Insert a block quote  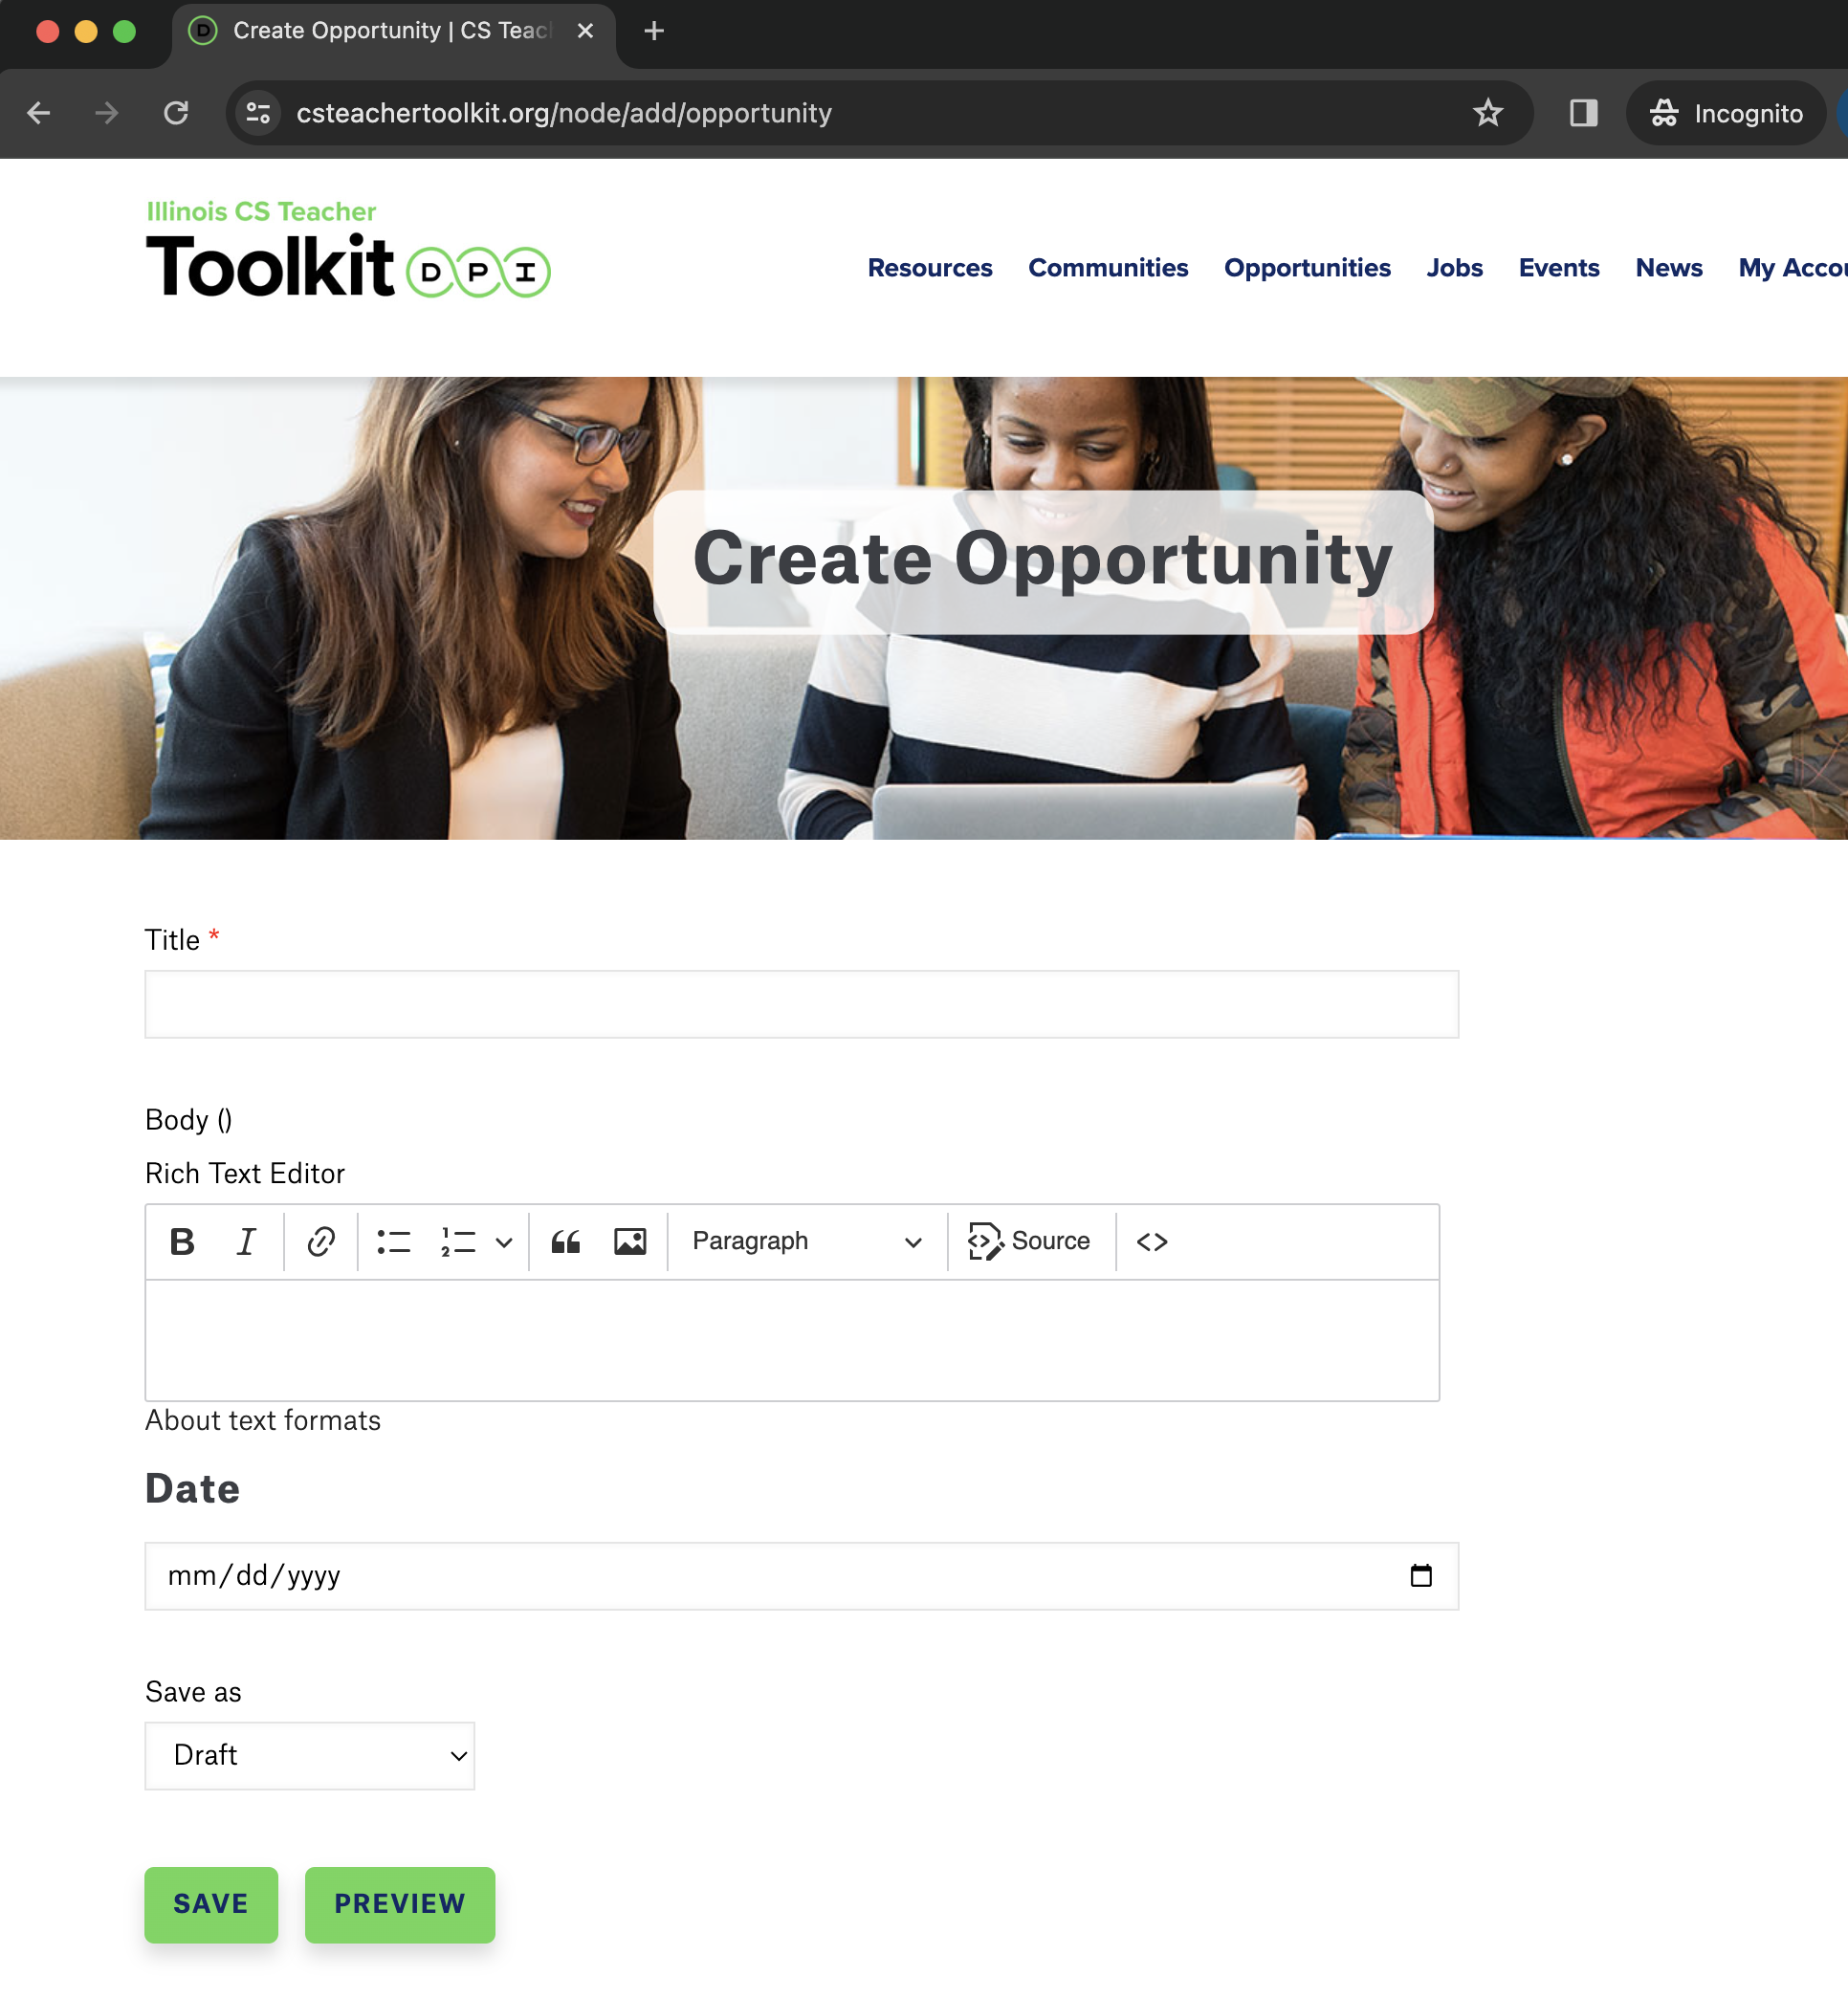(x=566, y=1241)
